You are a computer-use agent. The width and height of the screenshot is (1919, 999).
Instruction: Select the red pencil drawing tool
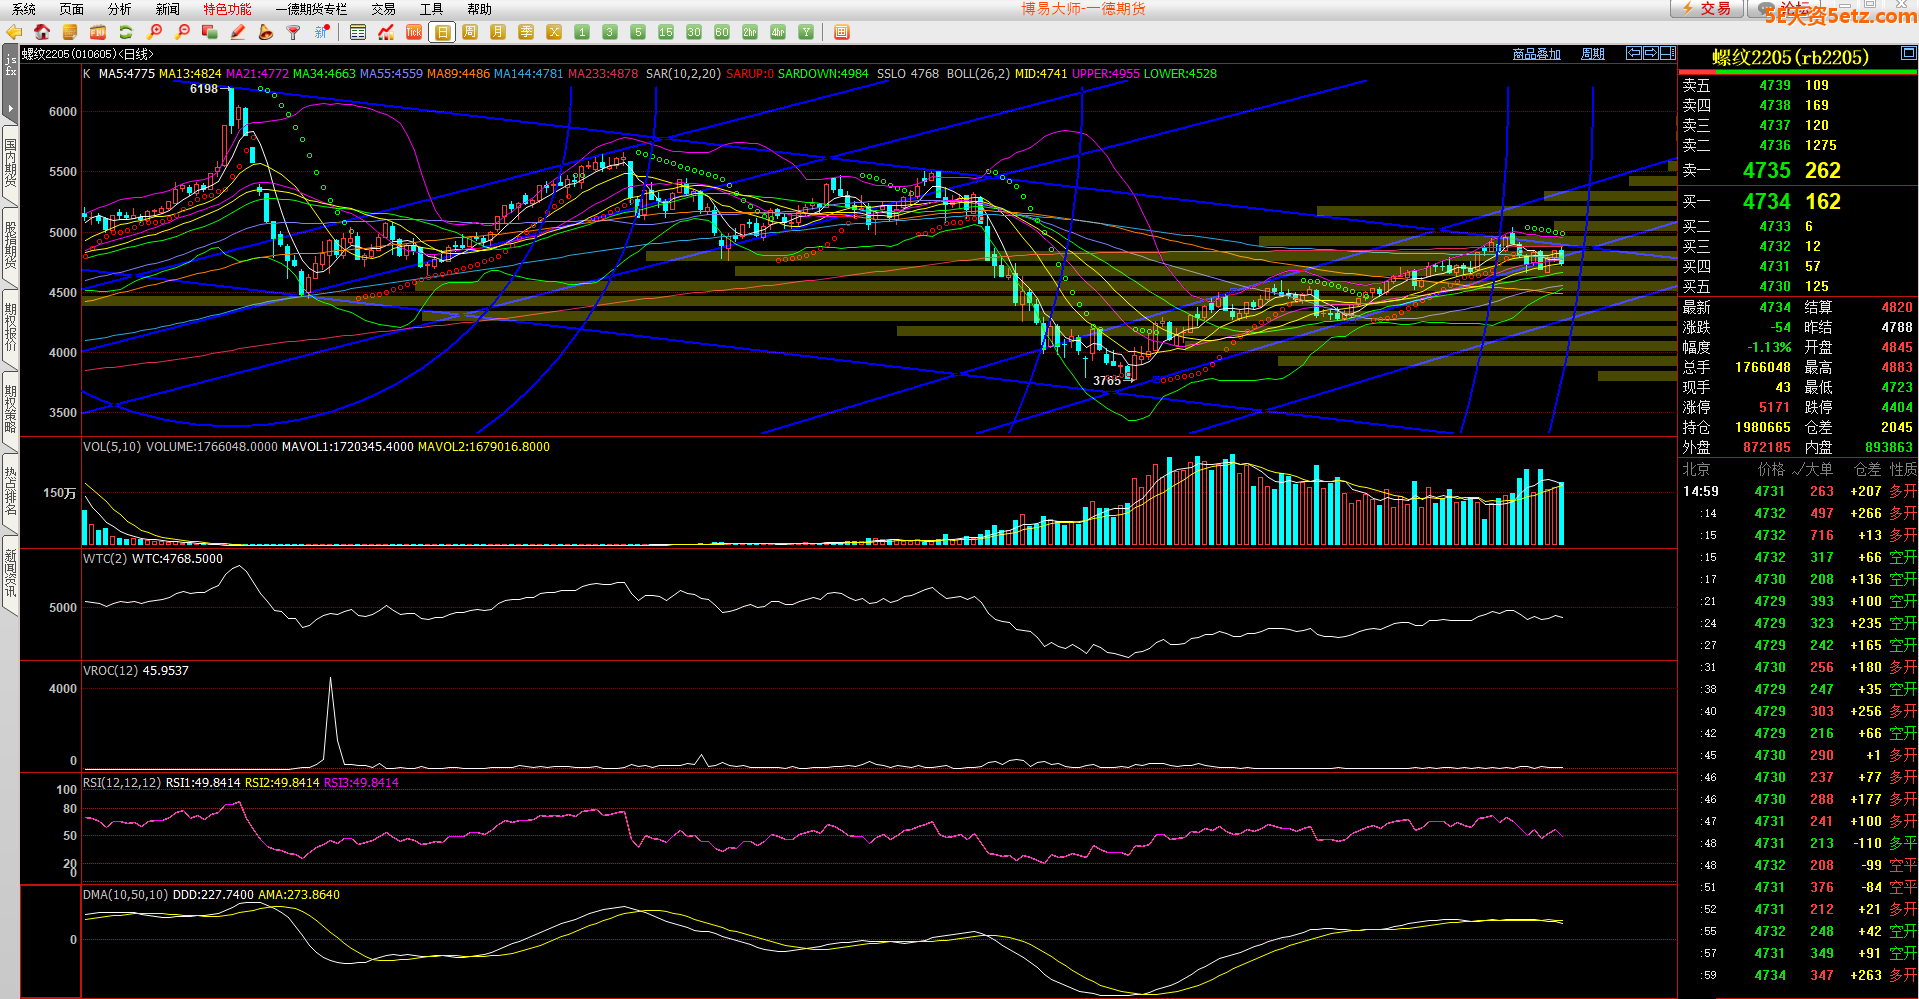click(238, 32)
